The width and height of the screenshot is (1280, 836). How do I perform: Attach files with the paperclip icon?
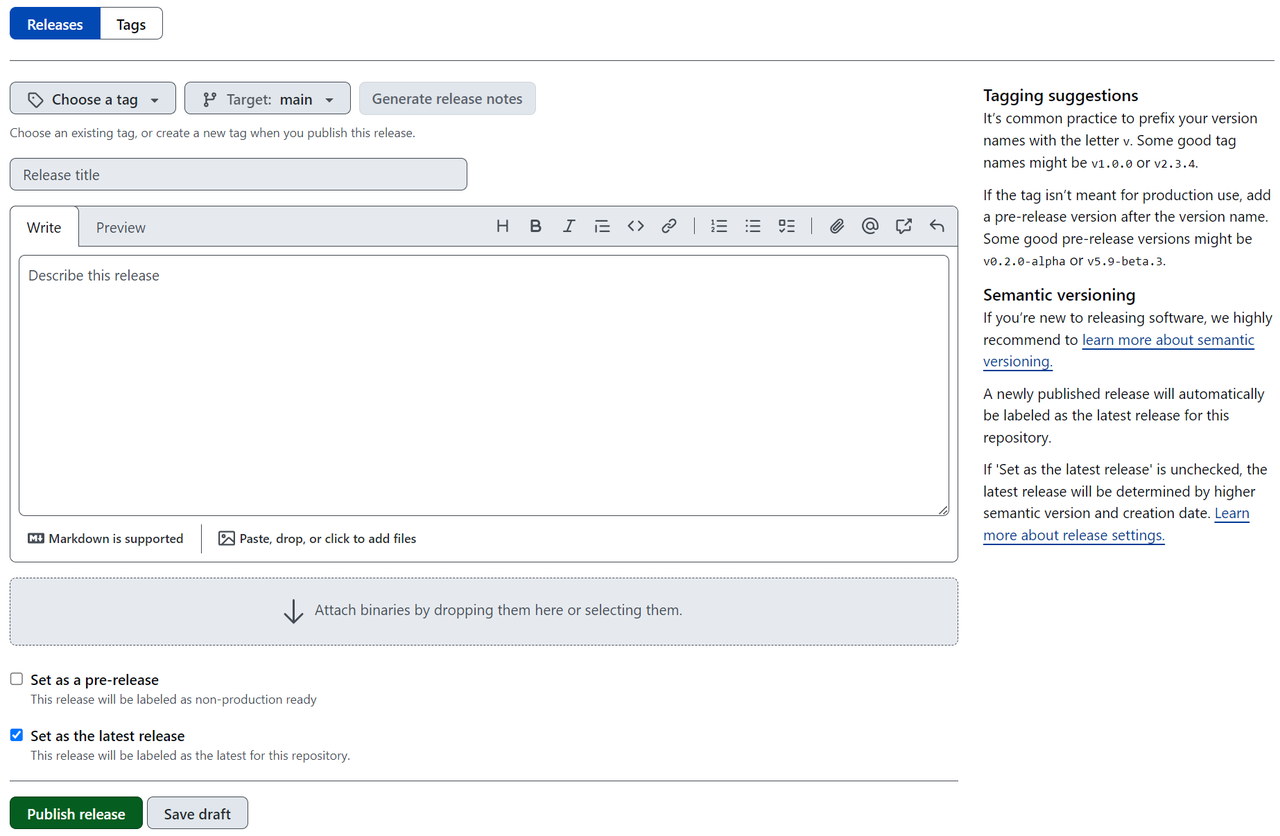837,226
